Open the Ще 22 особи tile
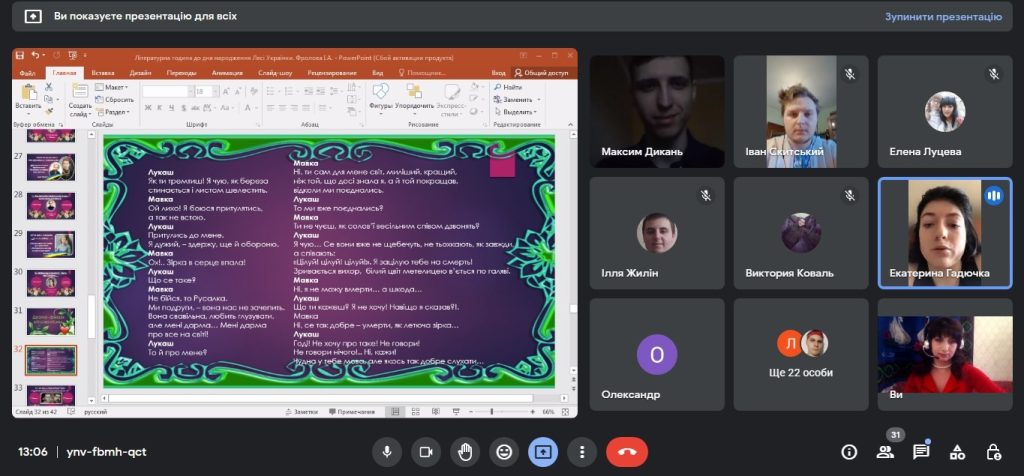The image size is (1024, 476). 803,353
